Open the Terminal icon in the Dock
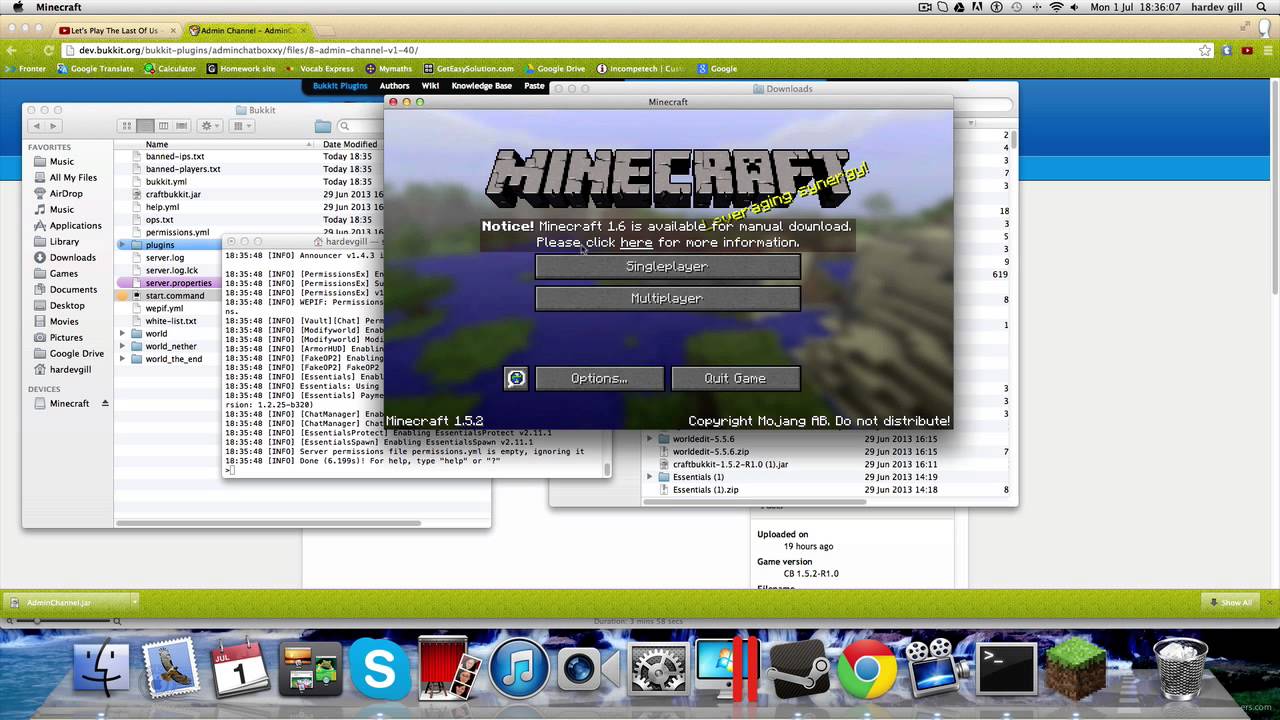This screenshot has width=1280, height=720. 1006,669
